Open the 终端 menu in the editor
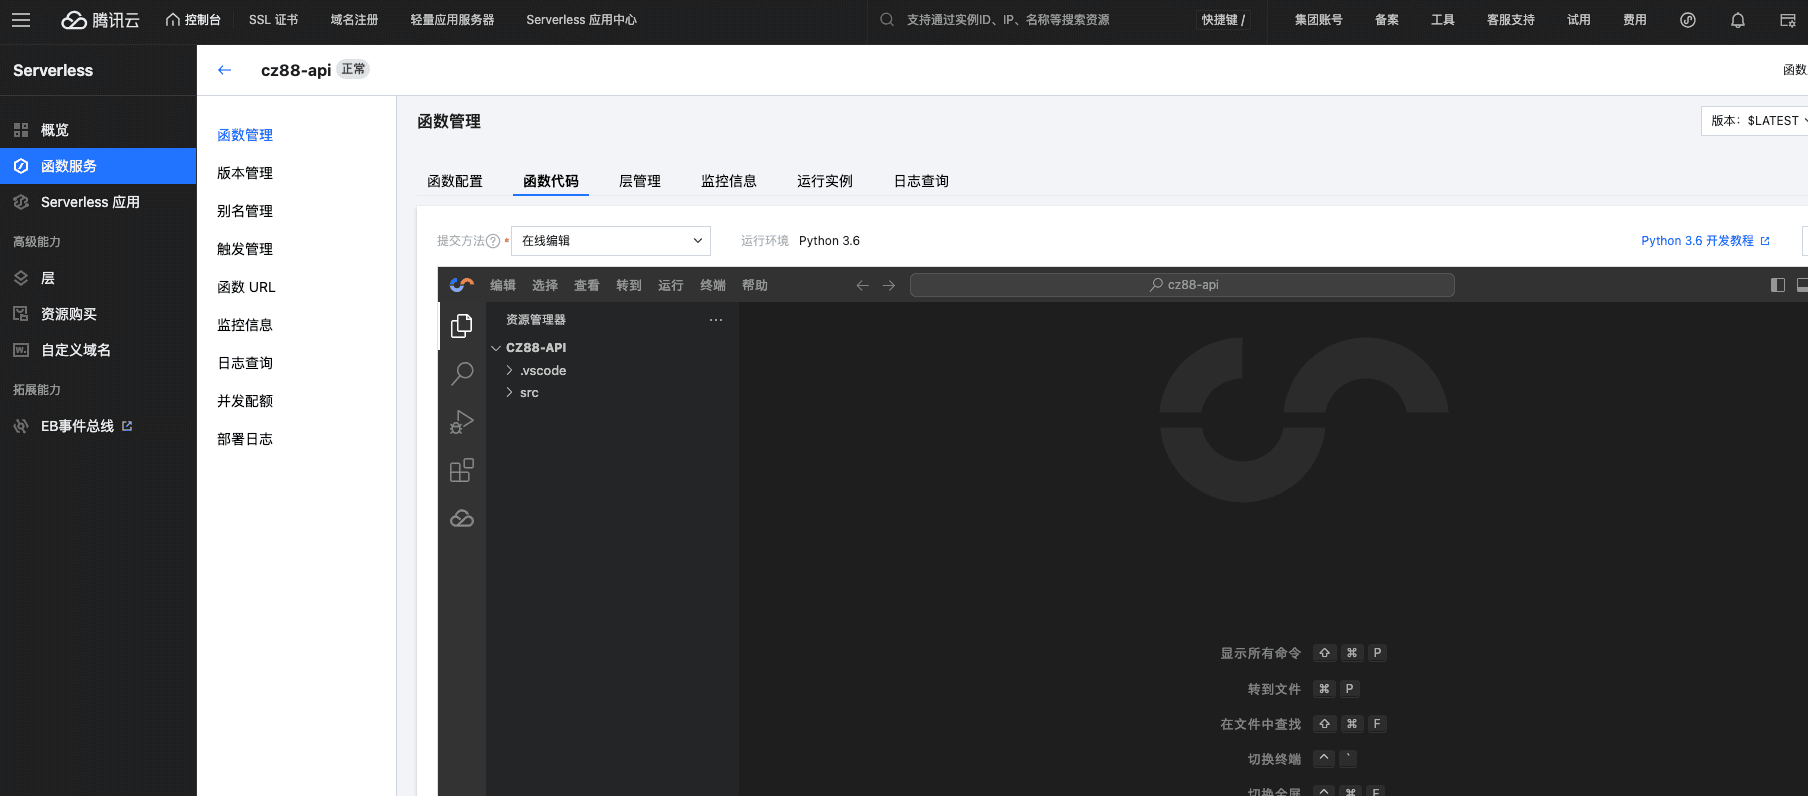 click(x=712, y=285)
